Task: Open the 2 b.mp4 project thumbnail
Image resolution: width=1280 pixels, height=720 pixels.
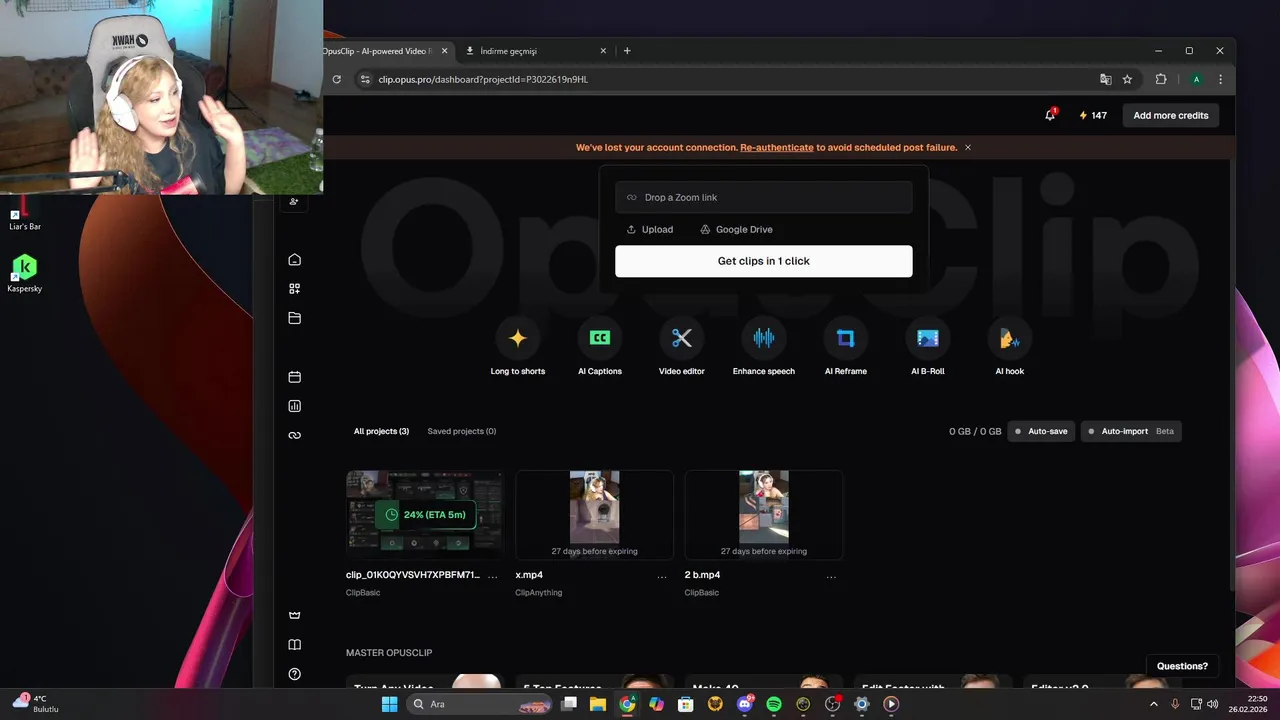Action: coord(764,514)
